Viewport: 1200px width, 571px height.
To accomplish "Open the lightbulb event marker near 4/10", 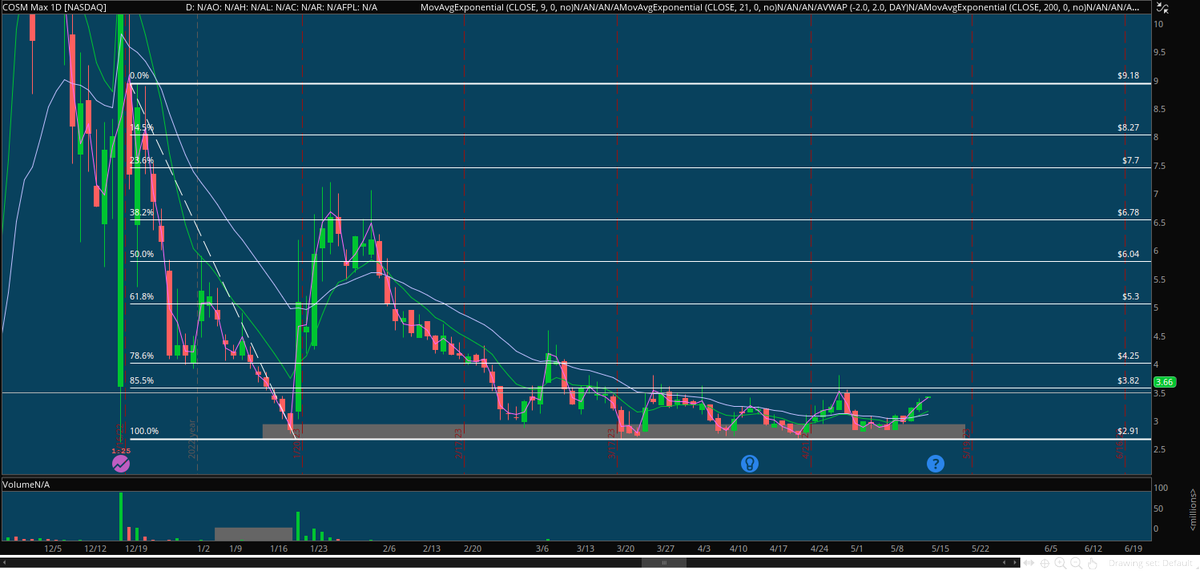I will click(x=748, y=463).
